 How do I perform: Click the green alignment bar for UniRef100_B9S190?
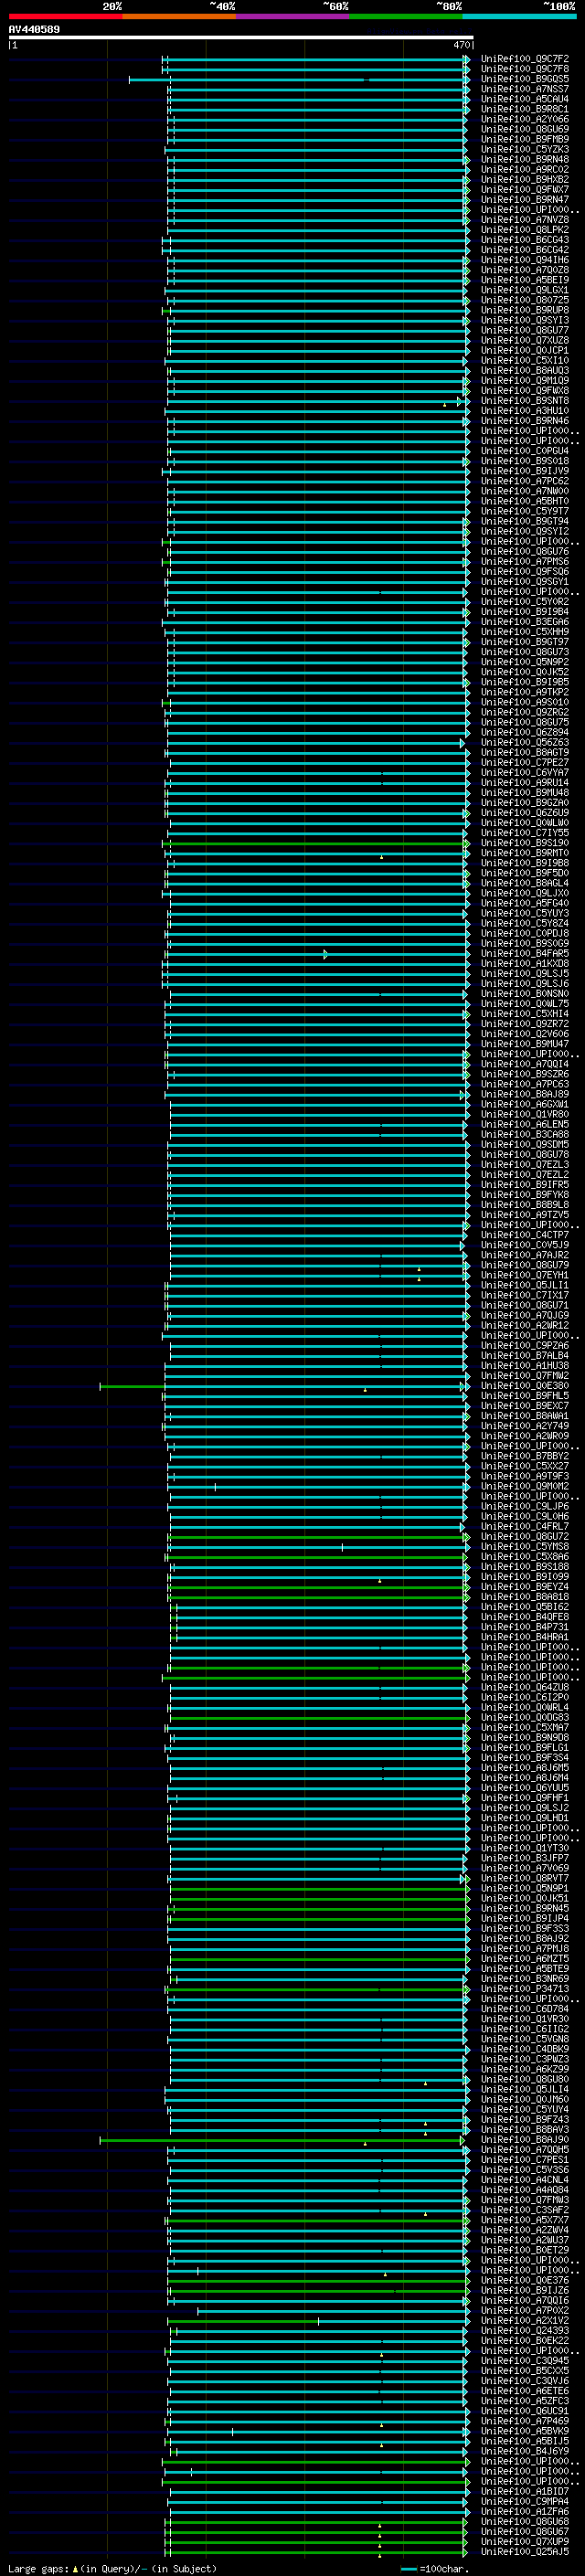[x=316, y=844]
